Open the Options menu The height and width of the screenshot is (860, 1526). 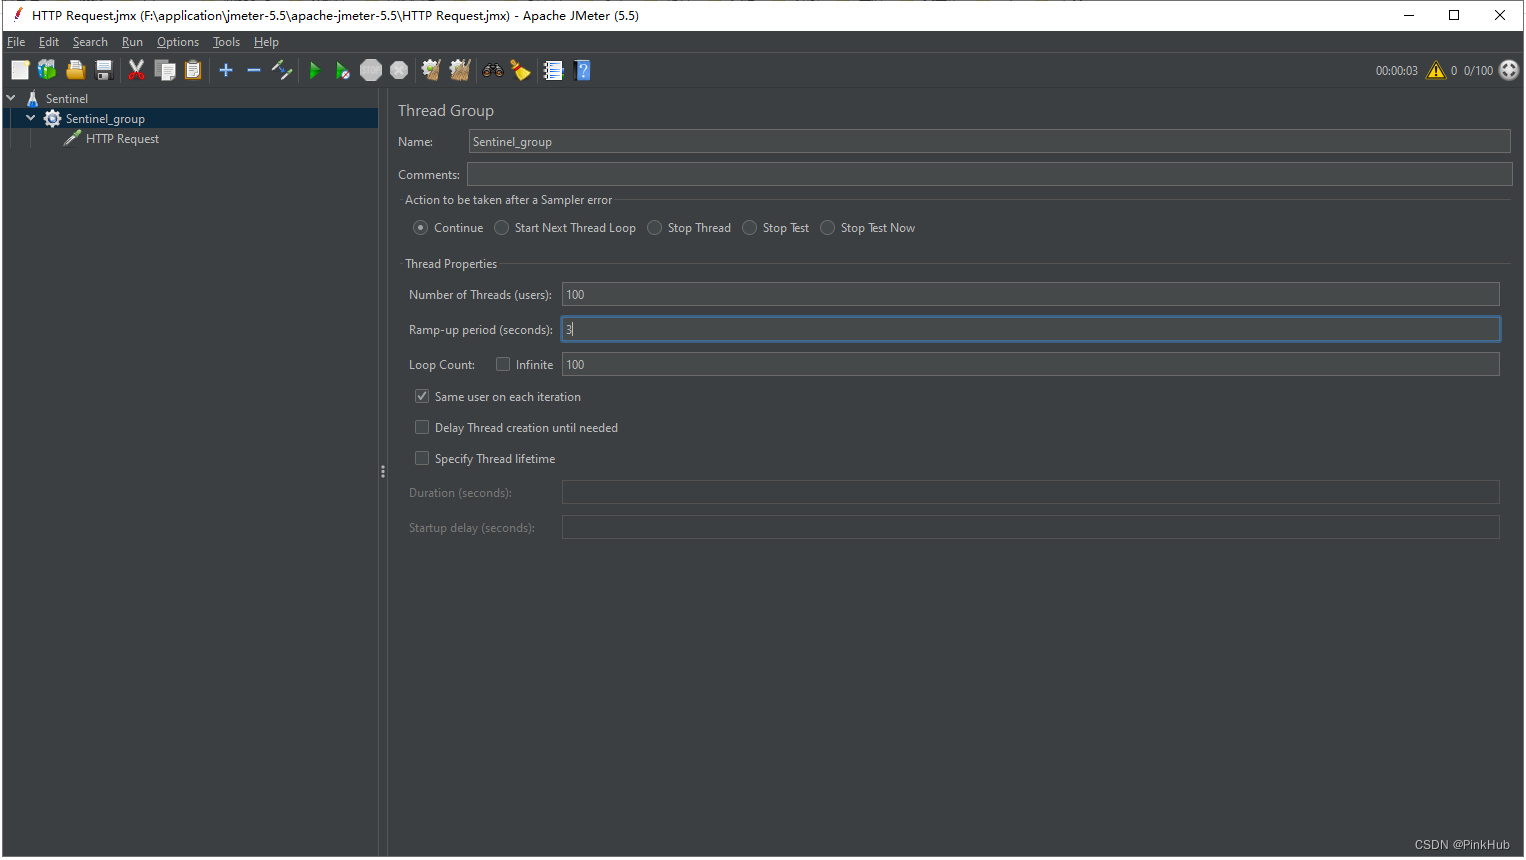(178, 42)
